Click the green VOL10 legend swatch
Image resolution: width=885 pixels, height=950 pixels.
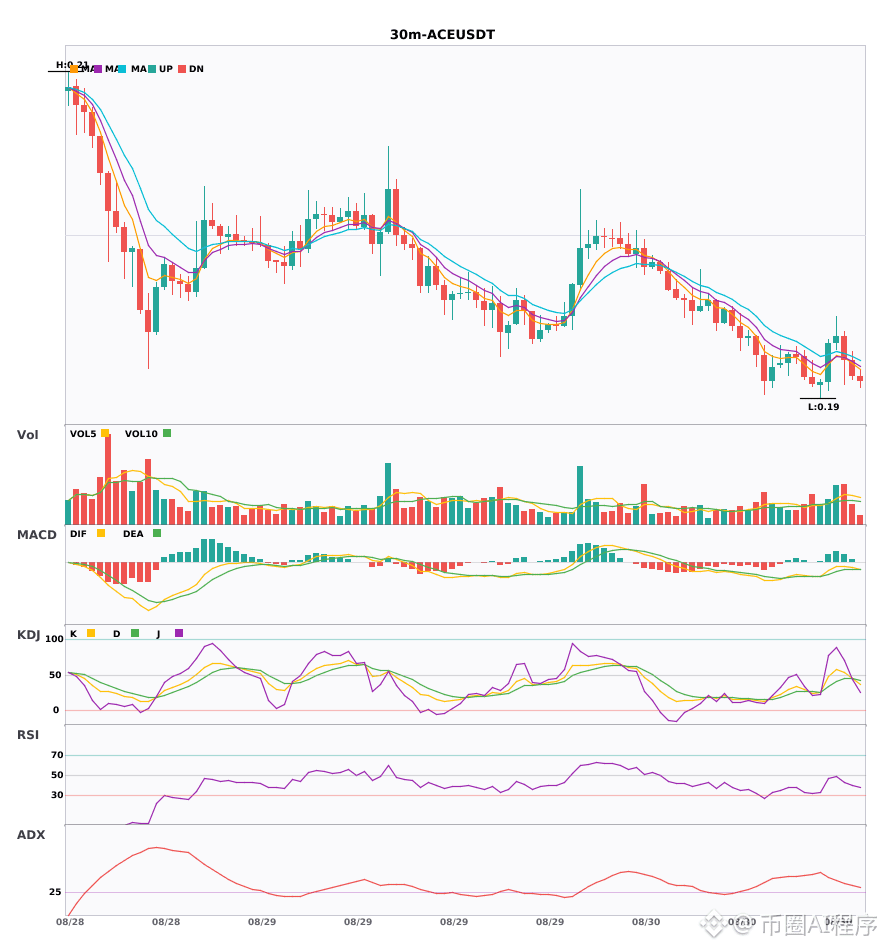(x=167, y=433)
